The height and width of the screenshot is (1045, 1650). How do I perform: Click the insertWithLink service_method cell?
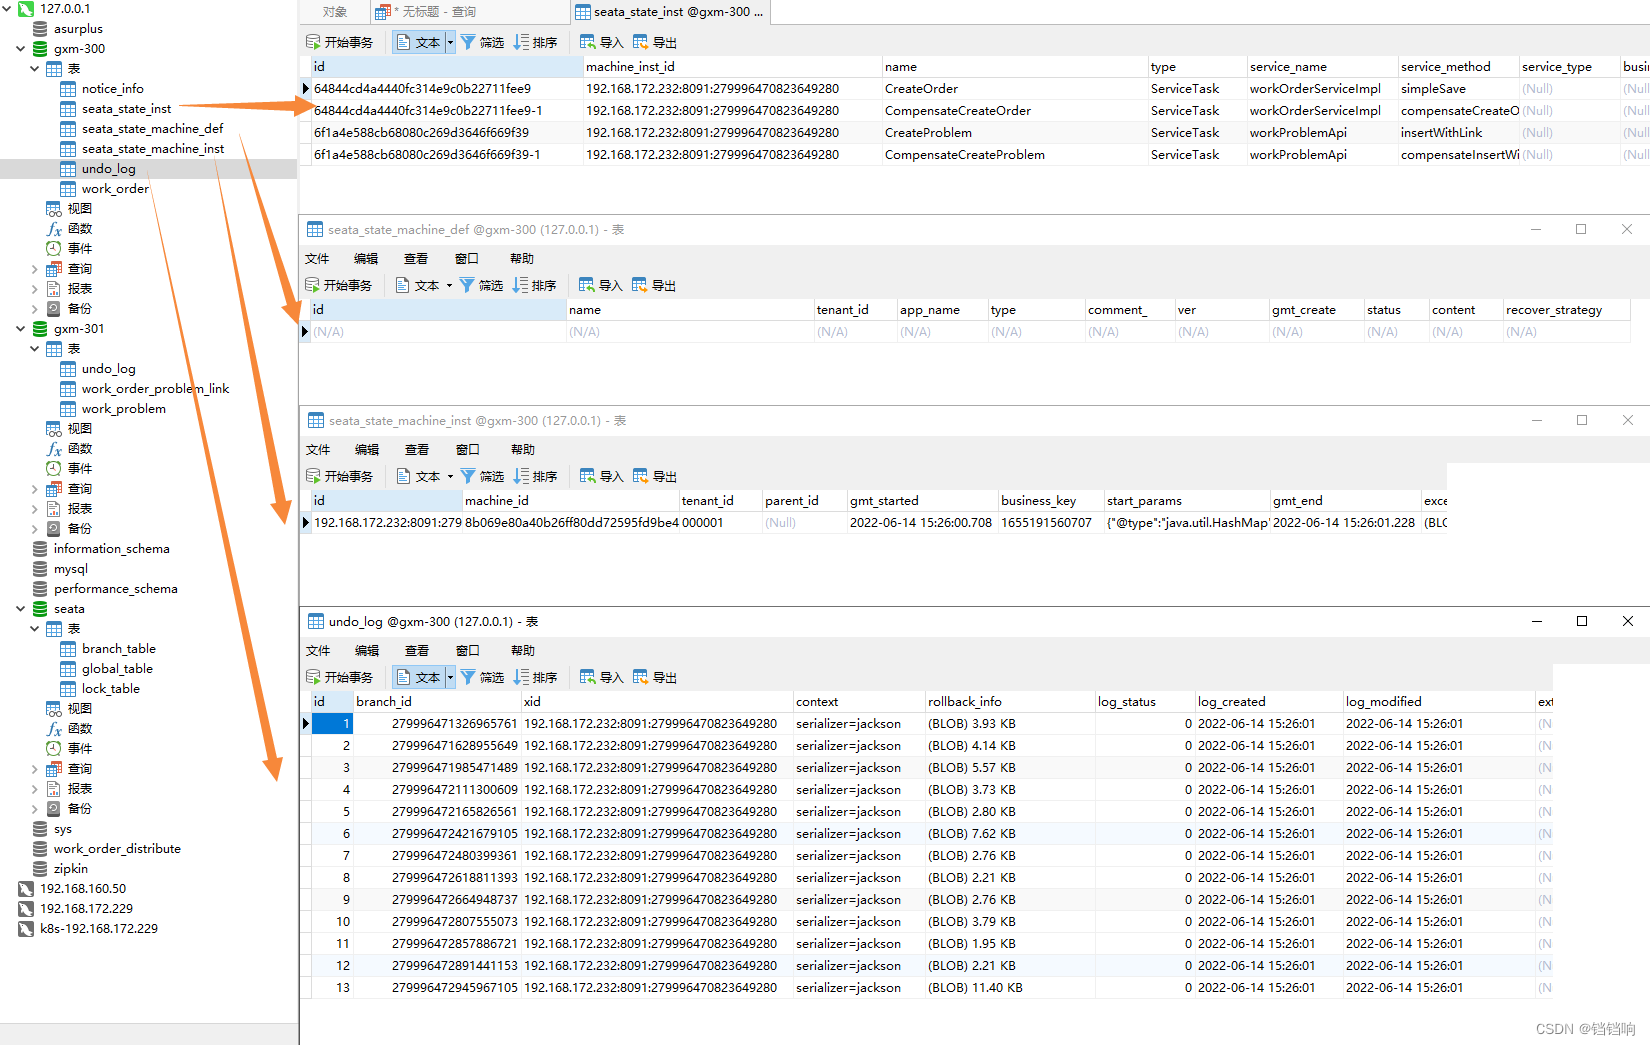pos(1458,133)
